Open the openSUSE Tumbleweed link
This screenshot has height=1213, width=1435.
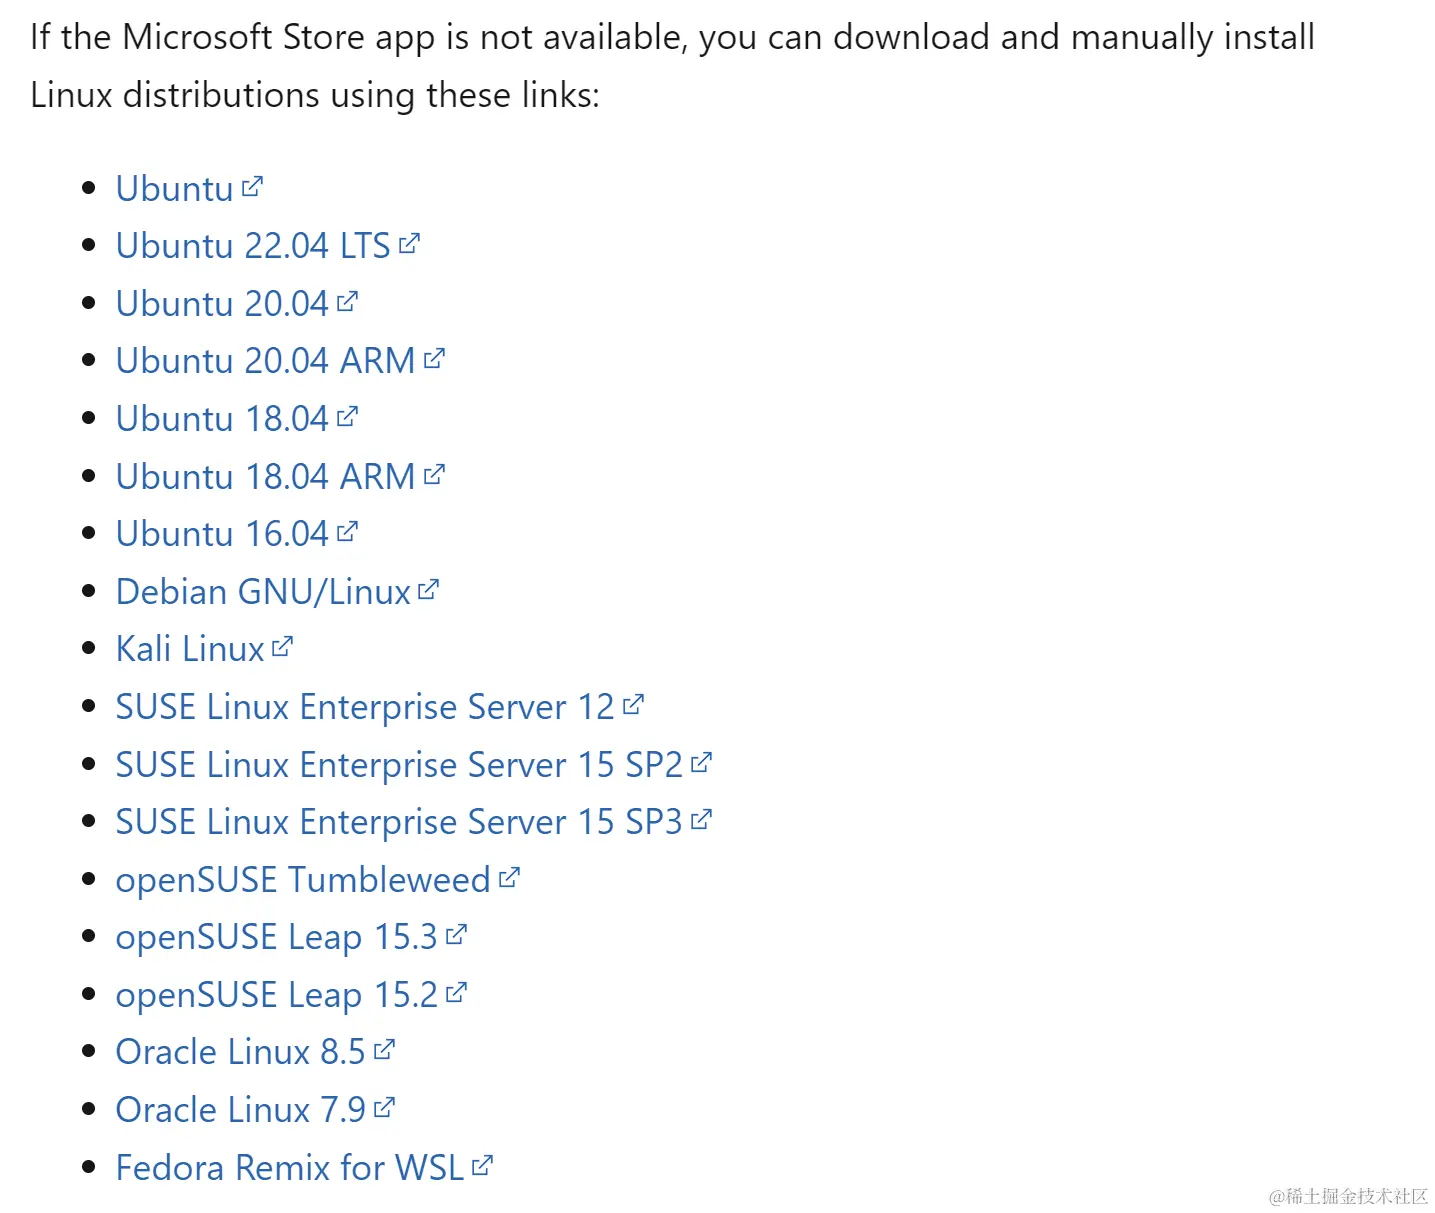tap(303, 880)
